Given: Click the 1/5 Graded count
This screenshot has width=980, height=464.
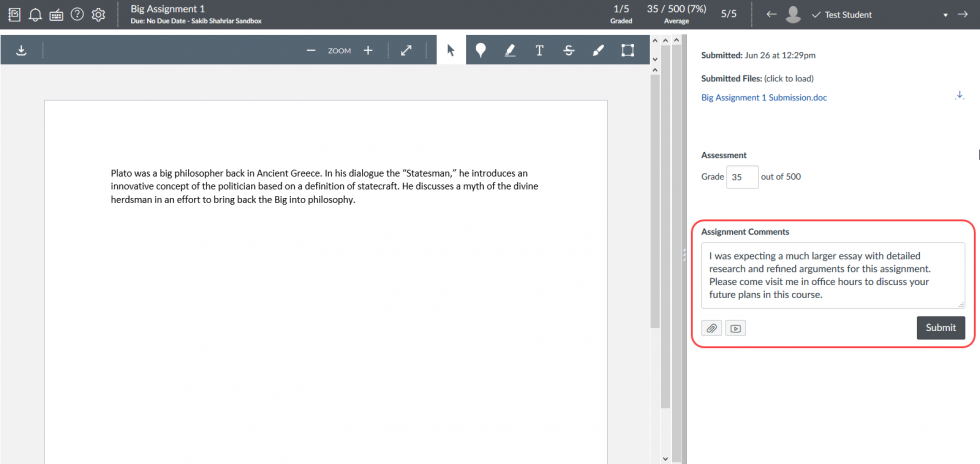Looking at the screenshot, I should 621,14.
